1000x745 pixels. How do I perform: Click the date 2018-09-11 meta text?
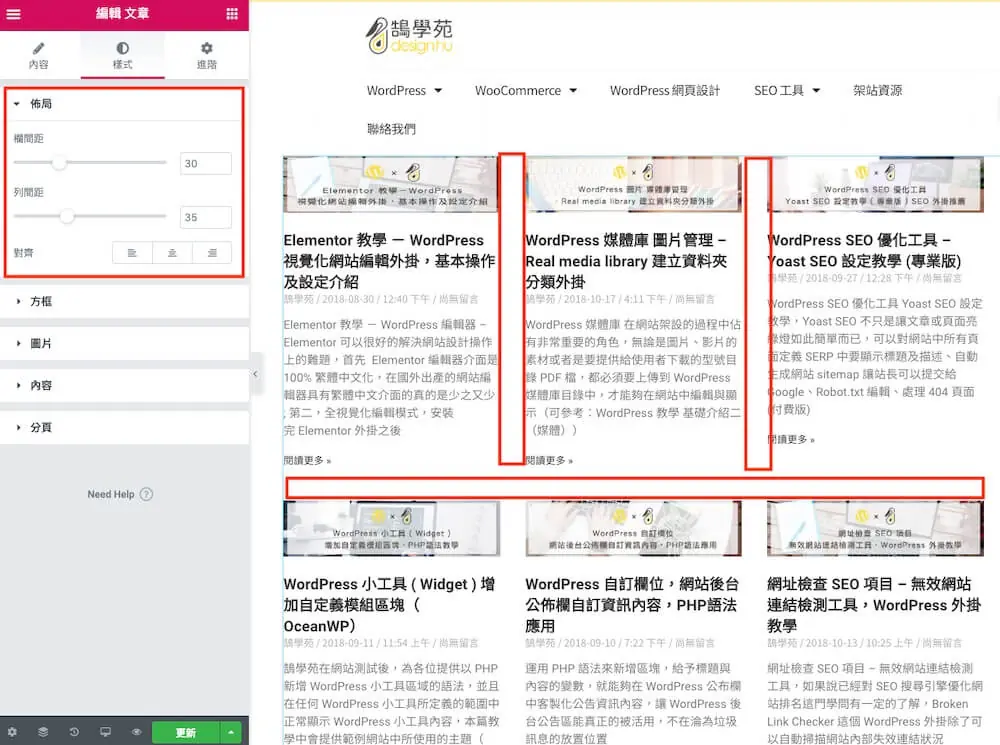(348, 643)
